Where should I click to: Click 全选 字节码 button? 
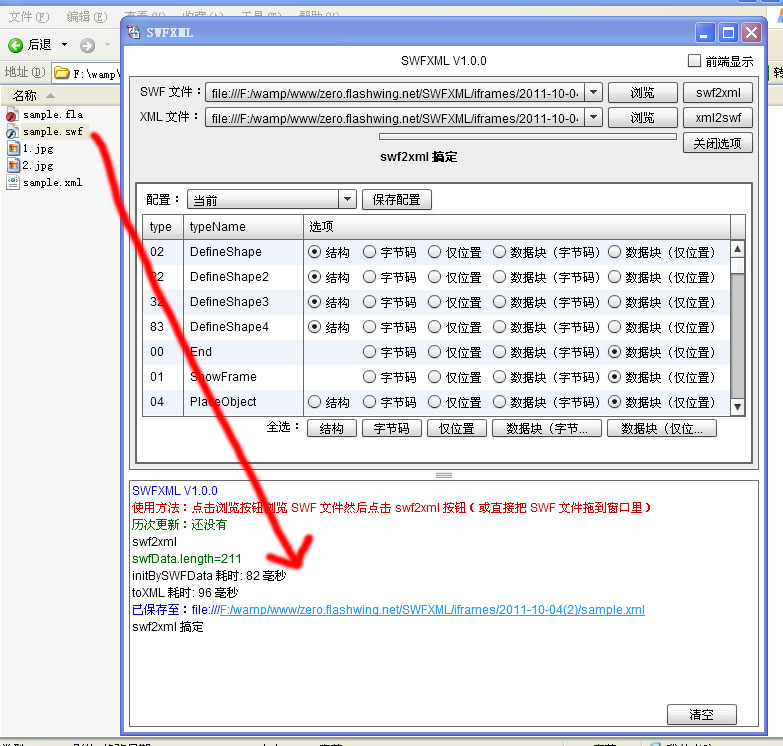click(392, 428)
